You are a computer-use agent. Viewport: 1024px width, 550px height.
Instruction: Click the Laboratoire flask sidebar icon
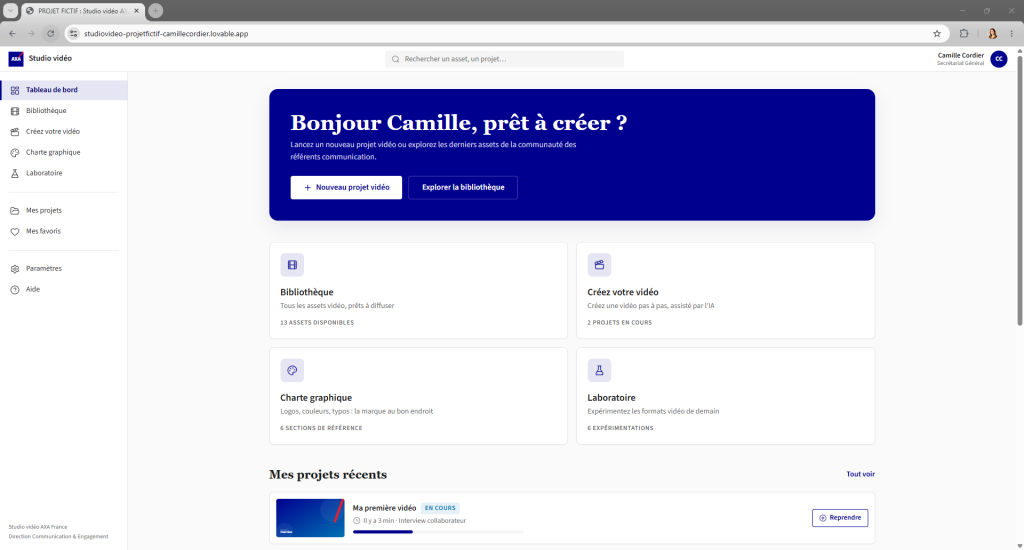coord(15,174)
